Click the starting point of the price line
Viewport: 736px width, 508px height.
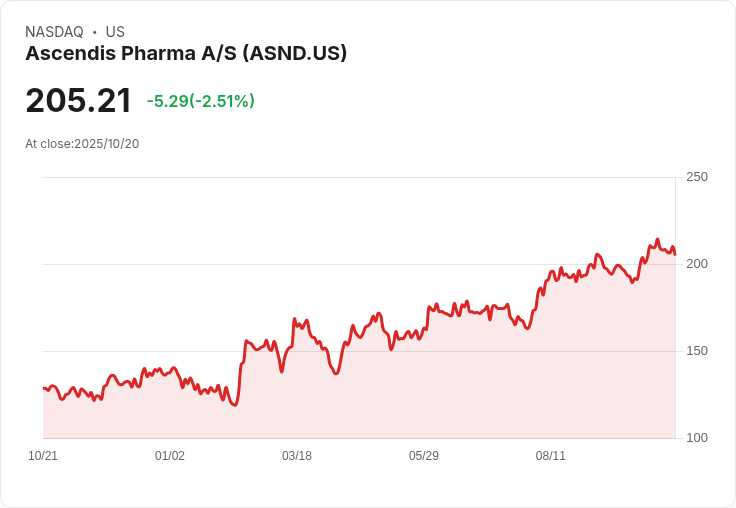click(44, 388)
